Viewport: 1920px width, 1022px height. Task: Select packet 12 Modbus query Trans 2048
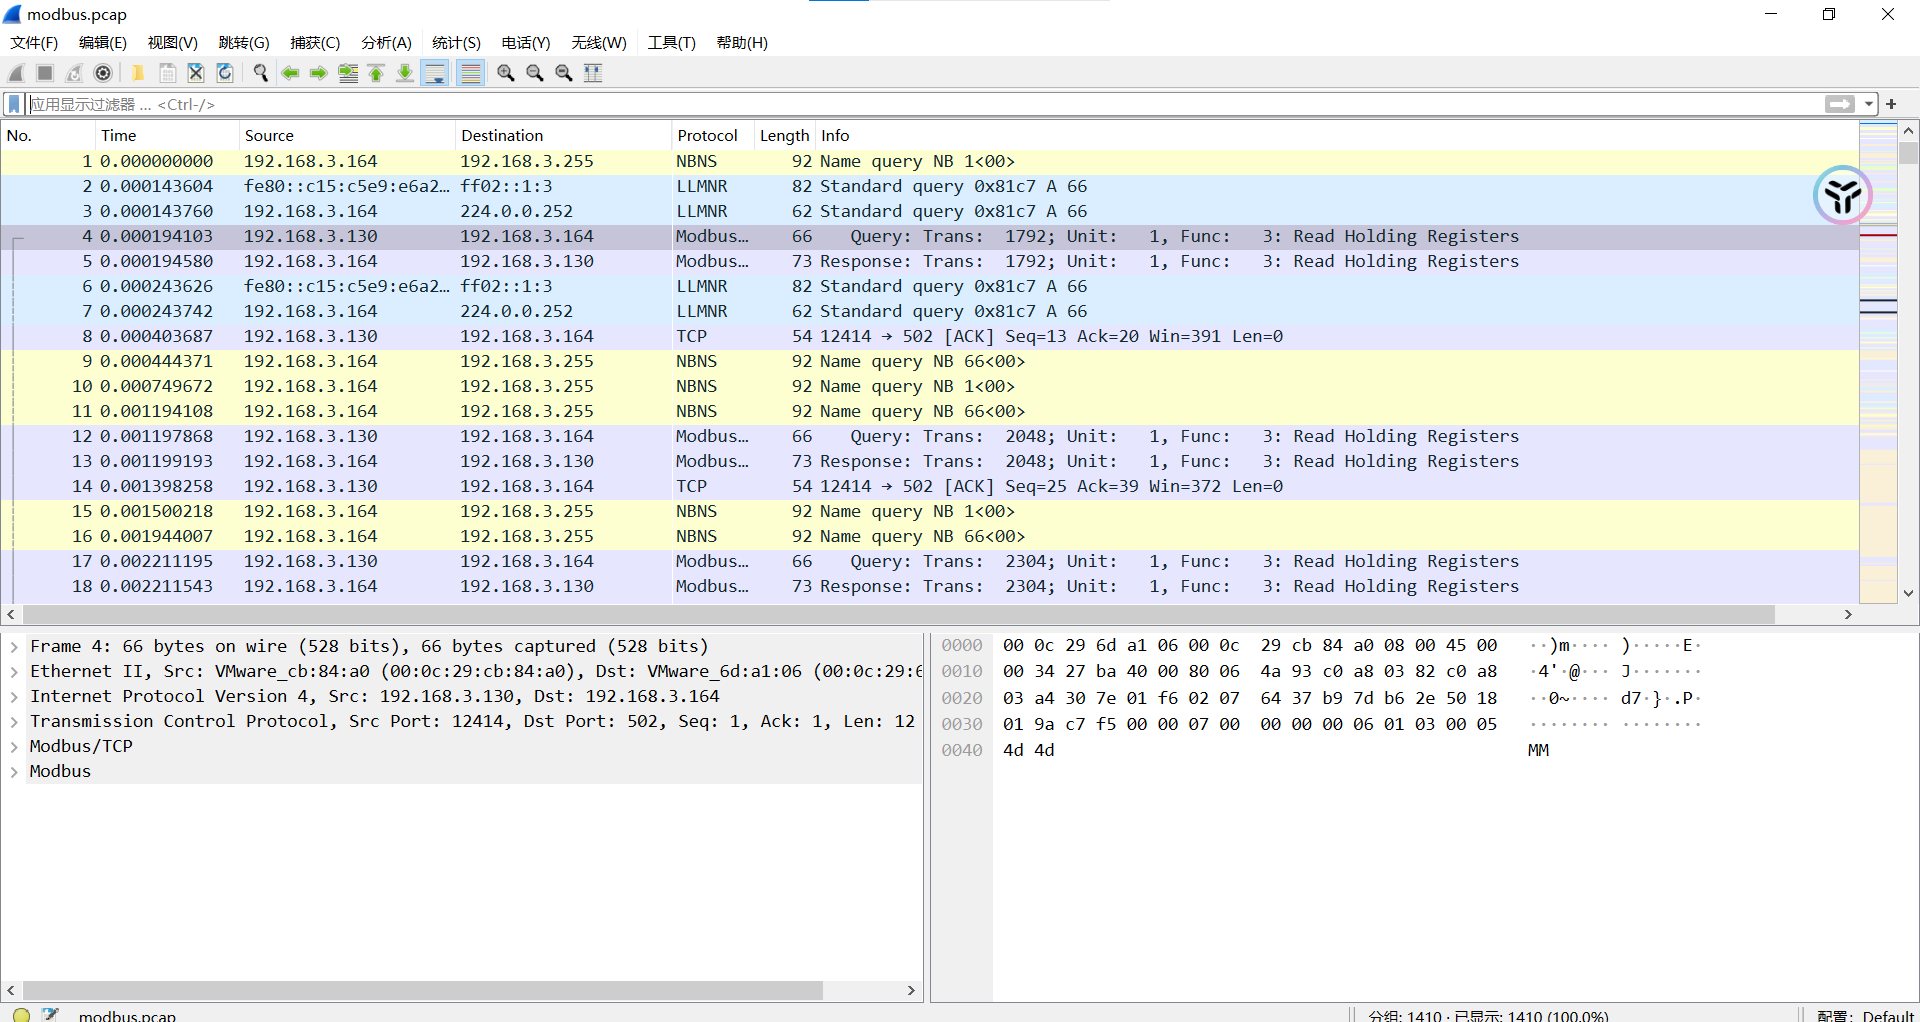[930, 436]
